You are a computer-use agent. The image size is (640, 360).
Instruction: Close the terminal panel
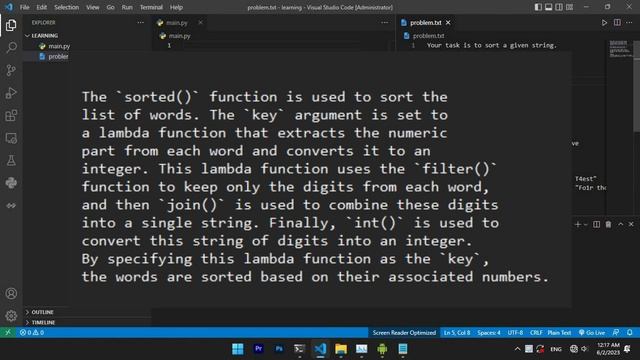[x=631, y=224]
